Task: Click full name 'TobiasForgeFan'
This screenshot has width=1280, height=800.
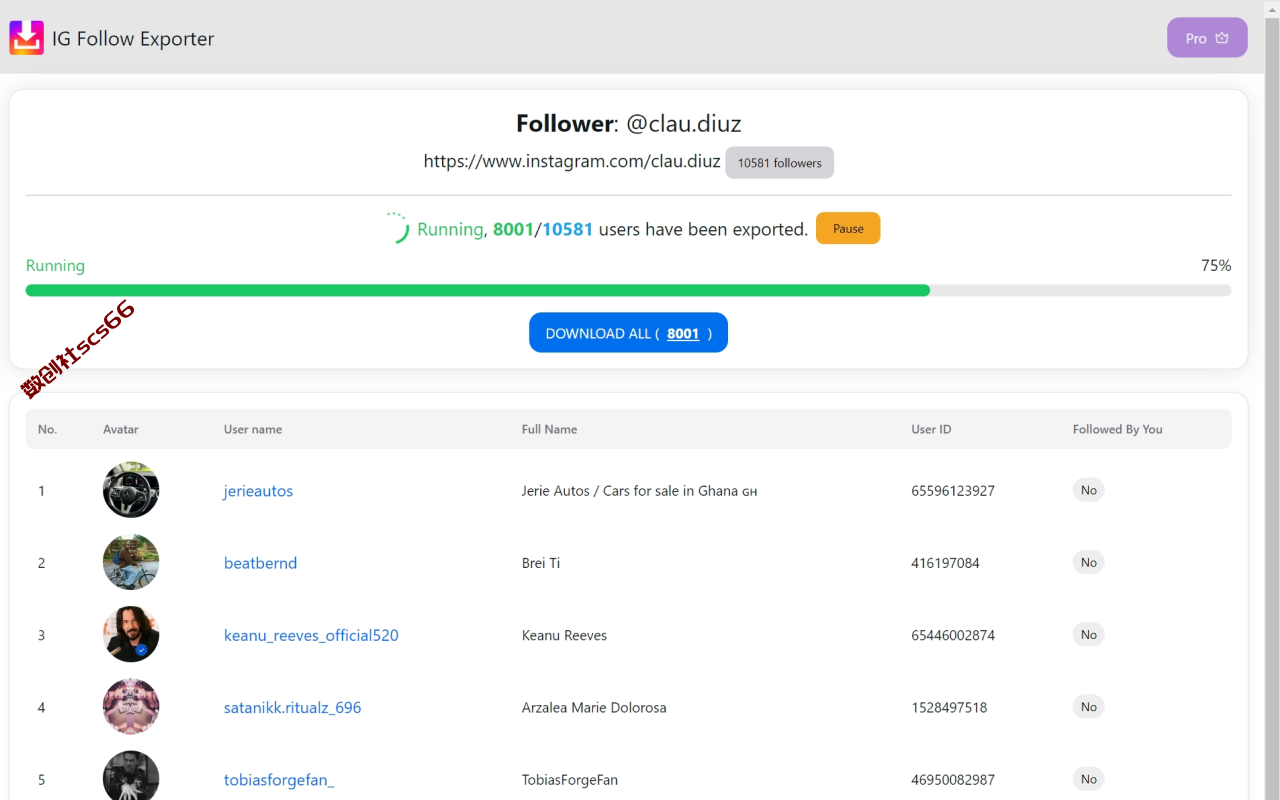Action: click(570, 779)
